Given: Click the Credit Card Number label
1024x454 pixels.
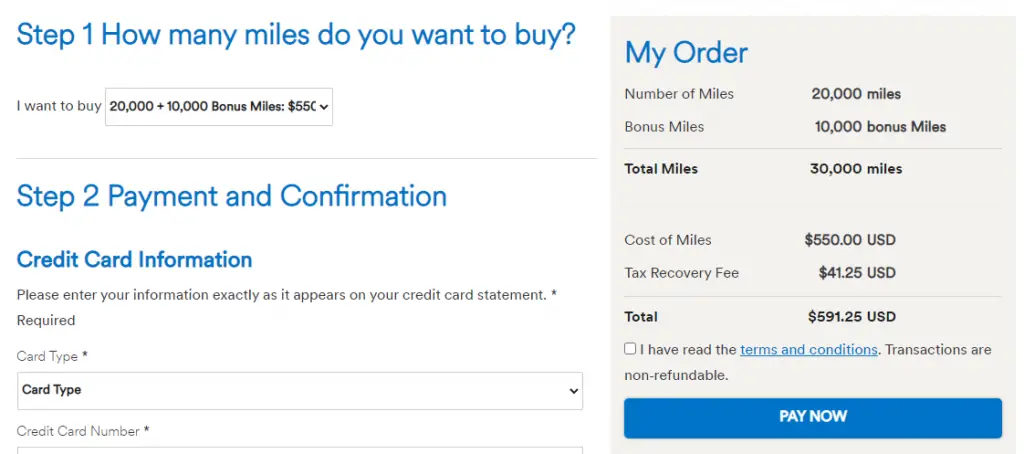Looking at the screenshot, I should coord(83,431).
